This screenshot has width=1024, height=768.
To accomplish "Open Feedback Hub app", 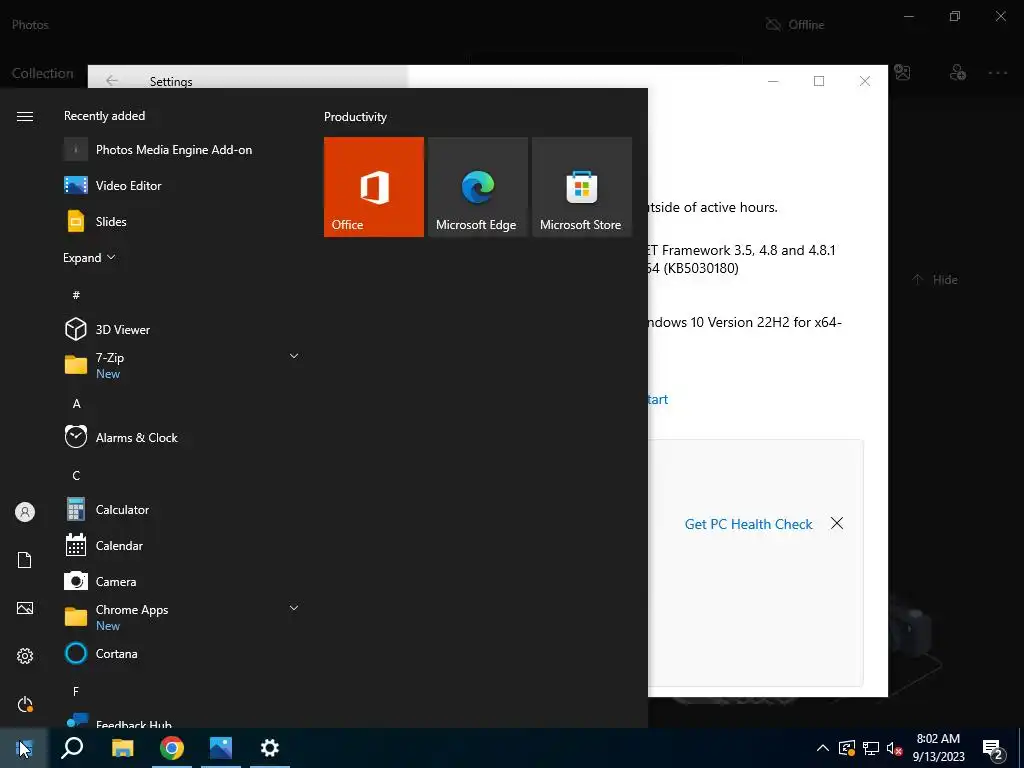I will 182,722.
